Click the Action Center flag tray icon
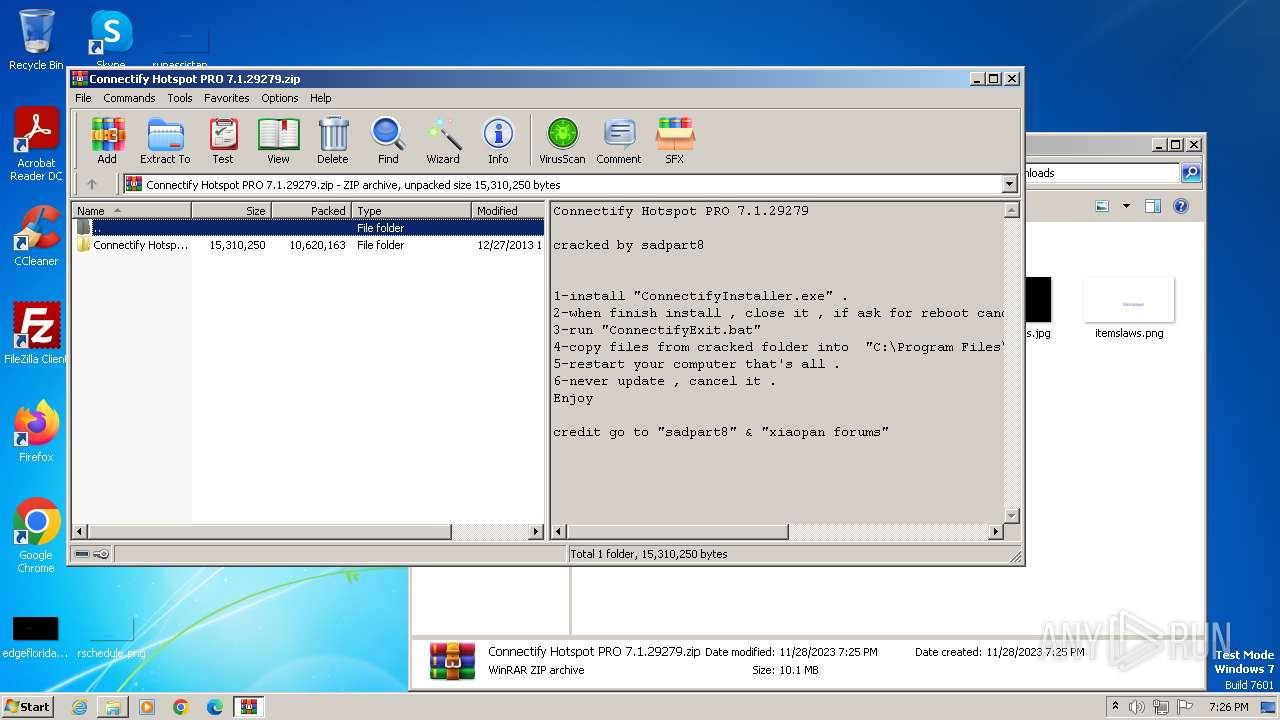This screenshot has height=720, width=1280. [x=1186, y=707]
